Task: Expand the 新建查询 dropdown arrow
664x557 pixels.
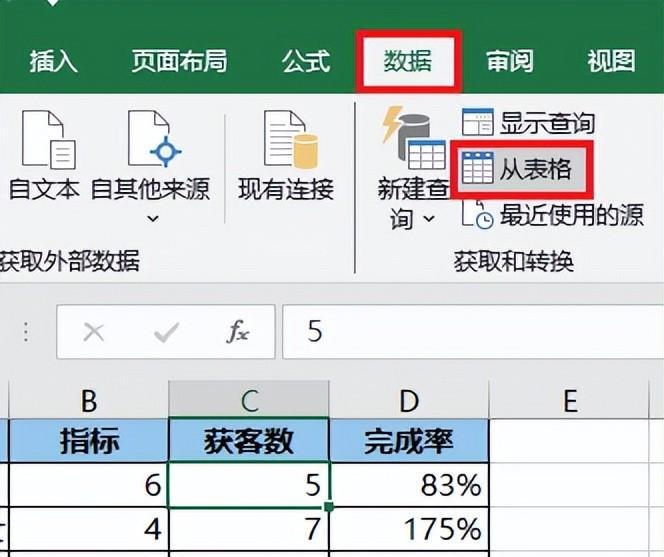Action: point(429,219)
